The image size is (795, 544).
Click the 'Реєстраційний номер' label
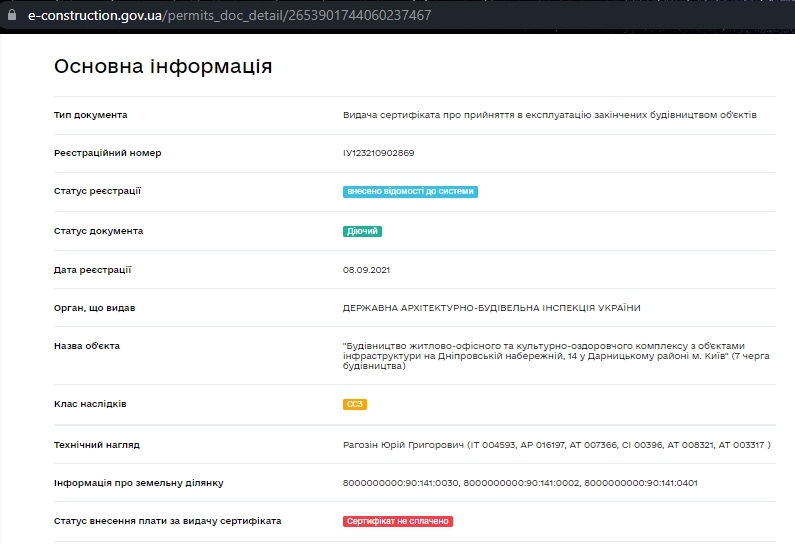pos(107,153)
